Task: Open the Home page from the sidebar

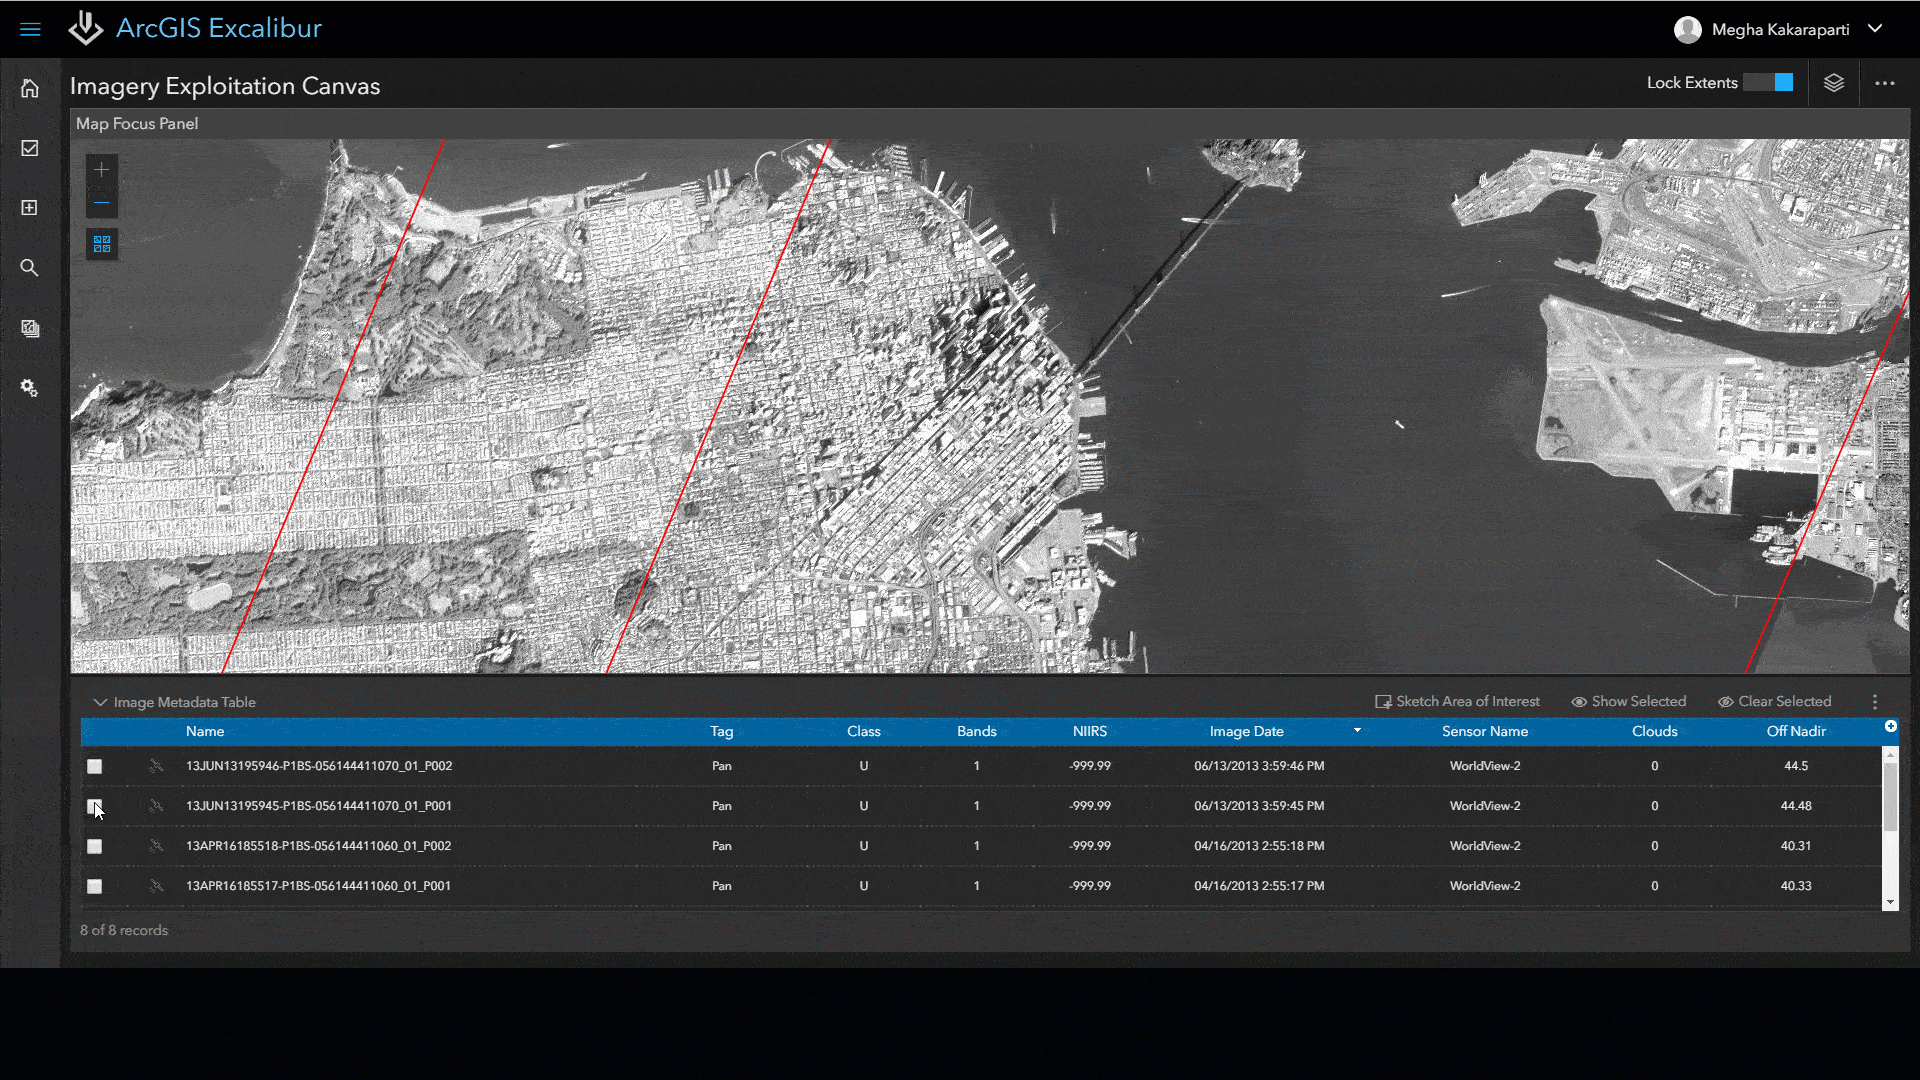Action: [30, 88]
